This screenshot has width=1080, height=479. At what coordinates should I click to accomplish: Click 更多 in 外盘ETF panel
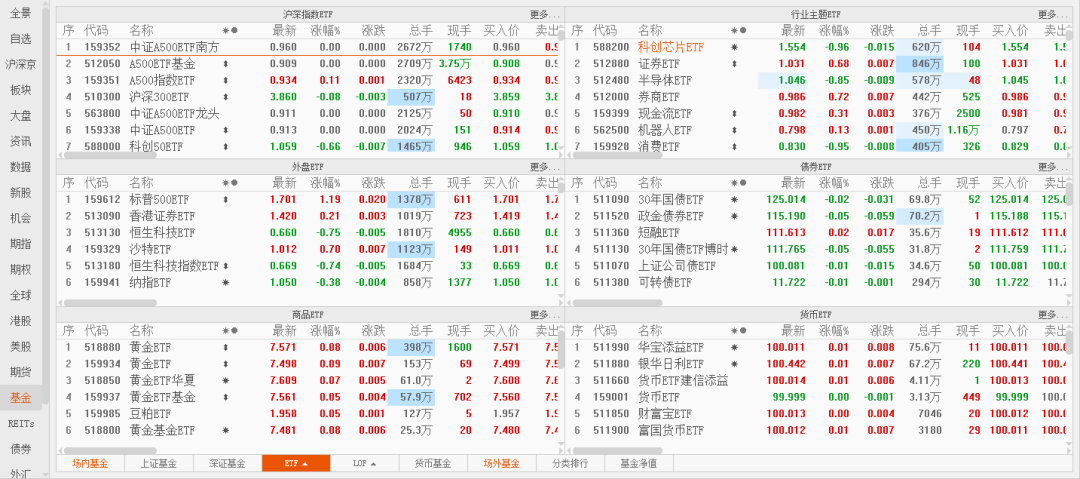pos(545,167)
